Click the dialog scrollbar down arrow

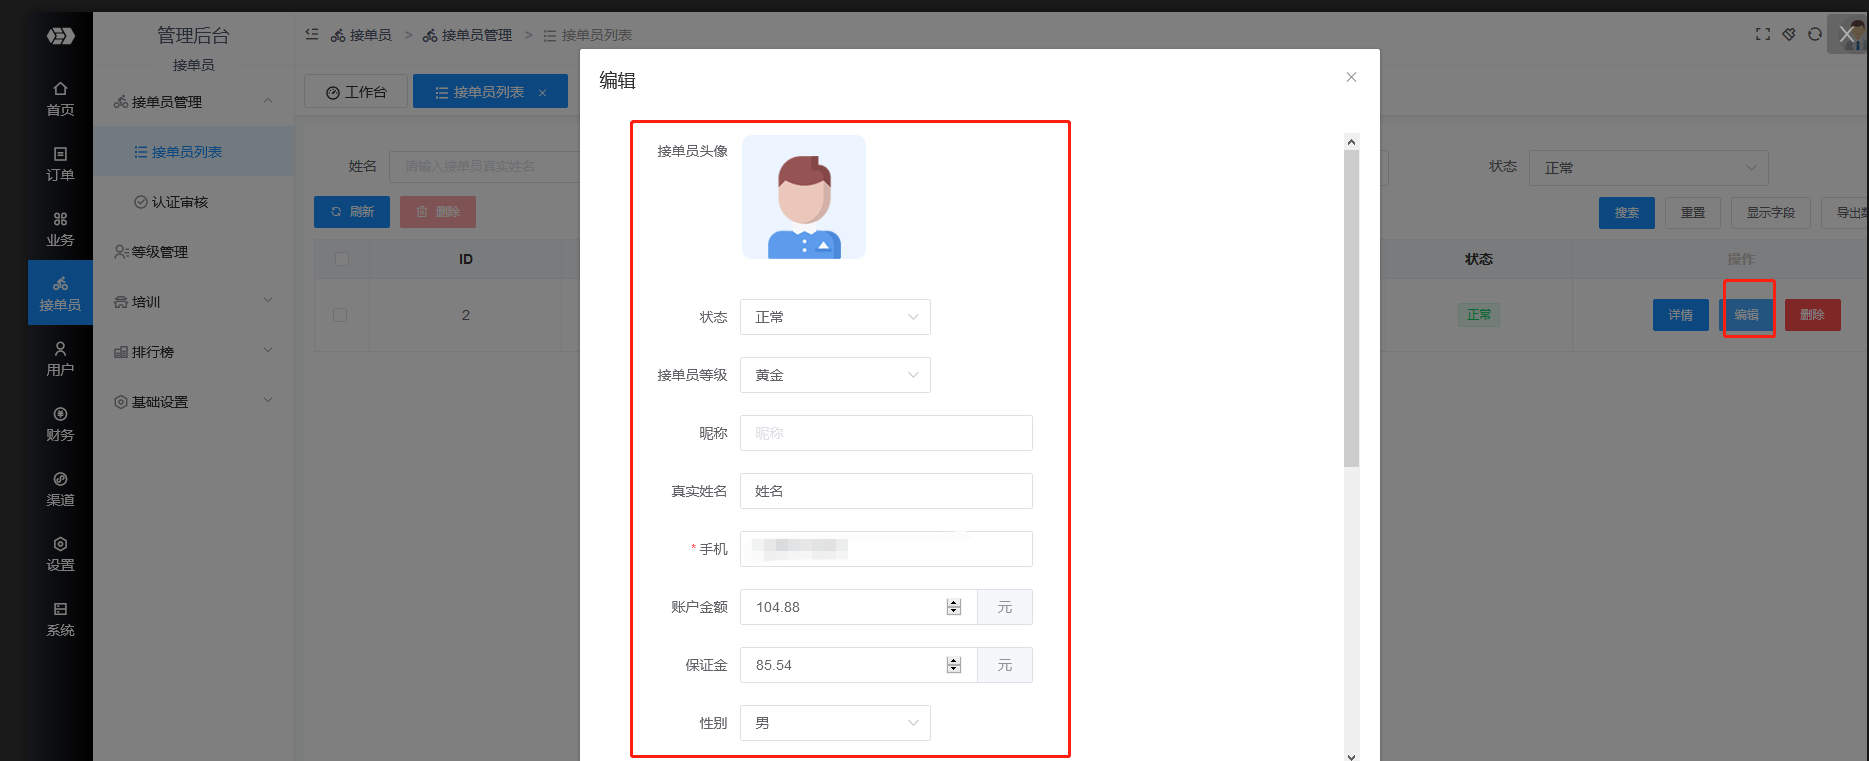pos(1352,756)
